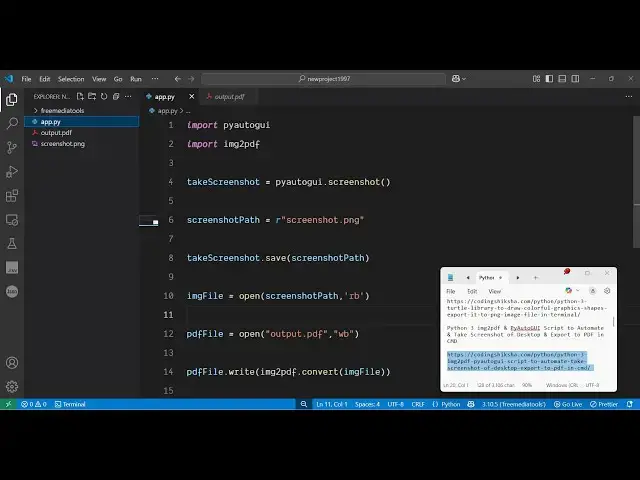
Task: Open the Copilot dropdown arrow in Notepad
Action: 578,291
